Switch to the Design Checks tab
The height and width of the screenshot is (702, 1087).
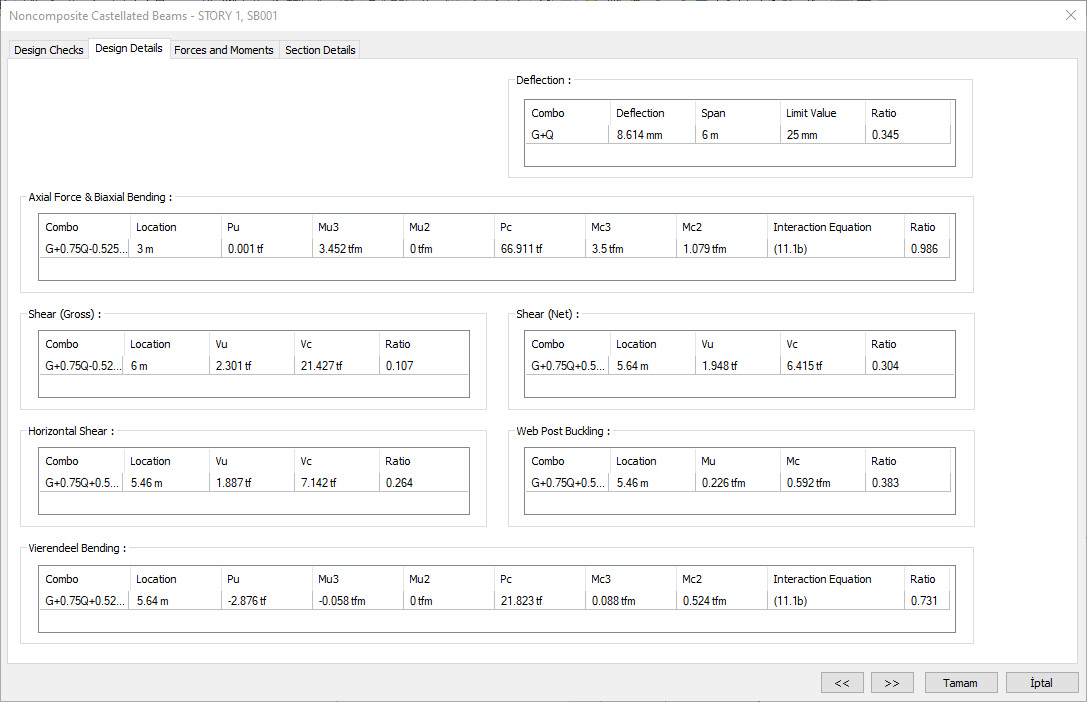coord(49,50)
